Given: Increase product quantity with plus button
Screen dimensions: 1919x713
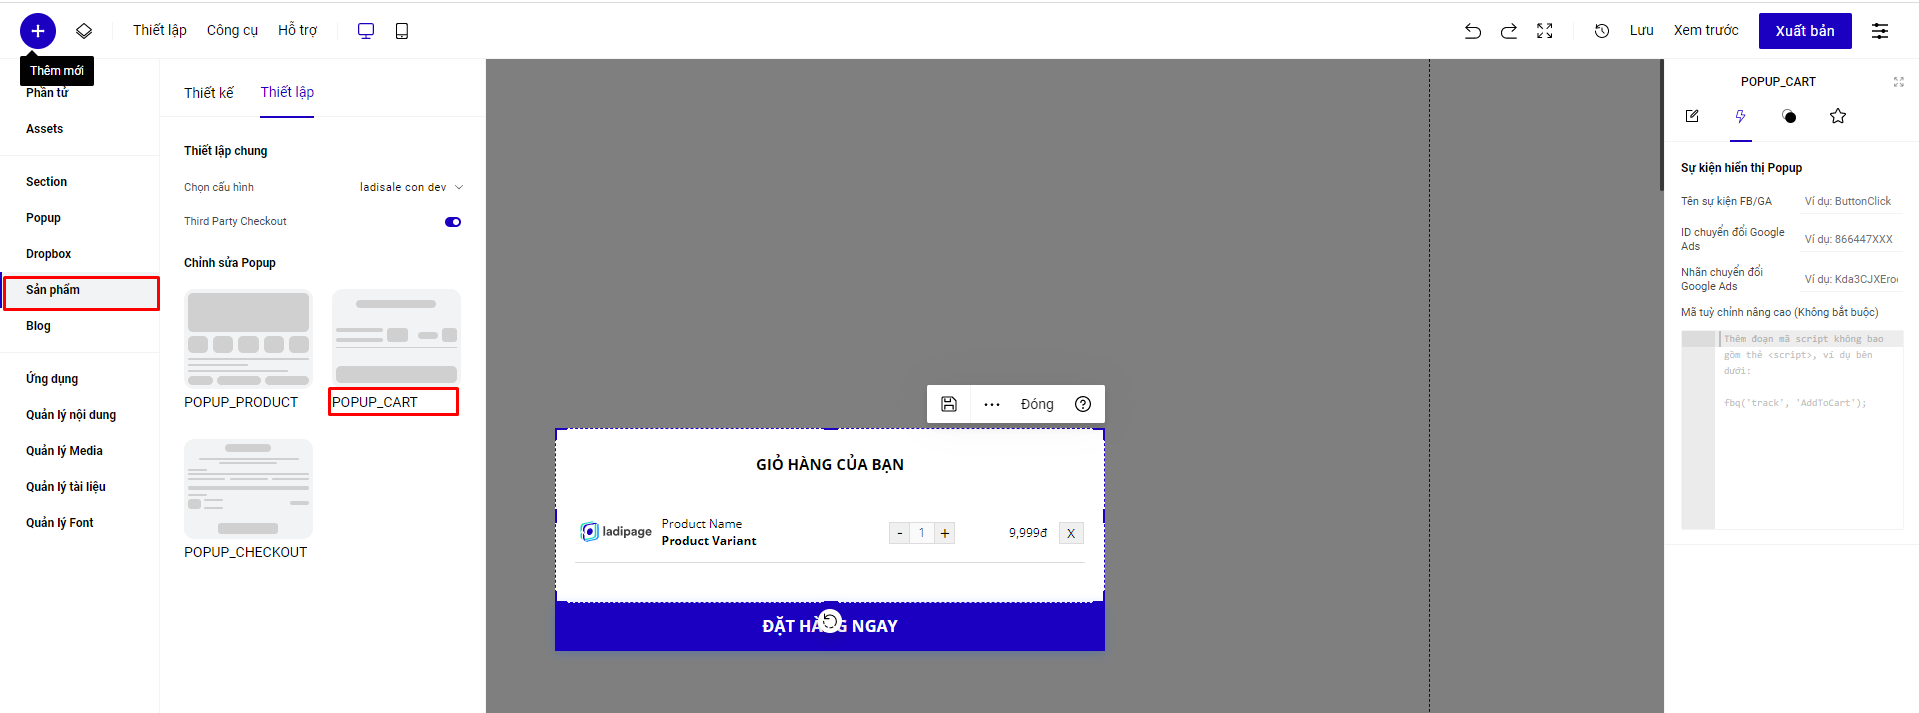Looking at the screenshot, I should [x=944, y=533].
